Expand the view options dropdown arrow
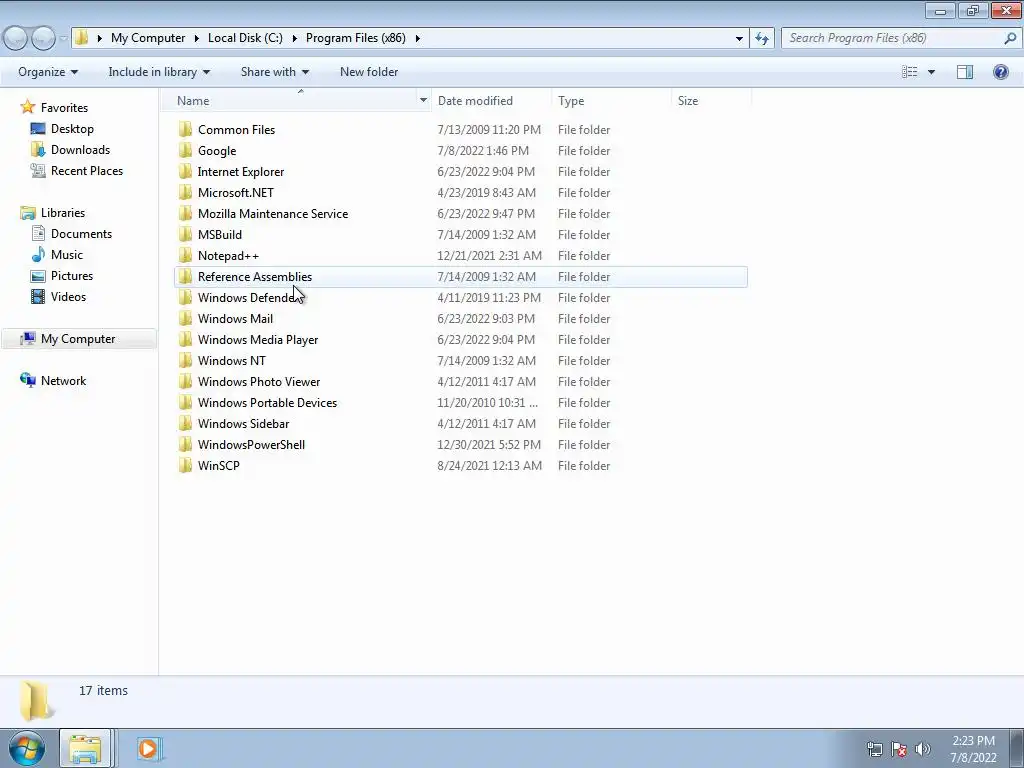Viewport: 1024px width, 768px height. point(931,72)
